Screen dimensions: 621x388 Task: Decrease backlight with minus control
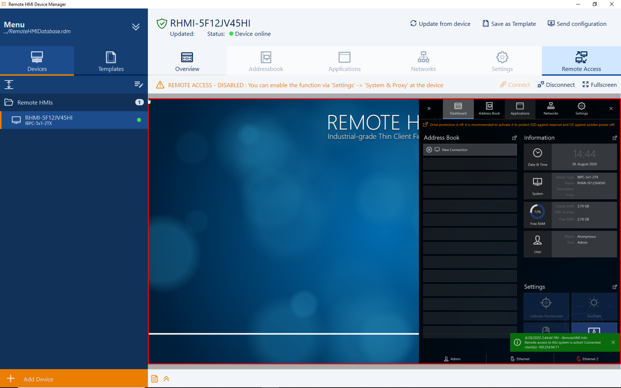(x=579, y=306)
